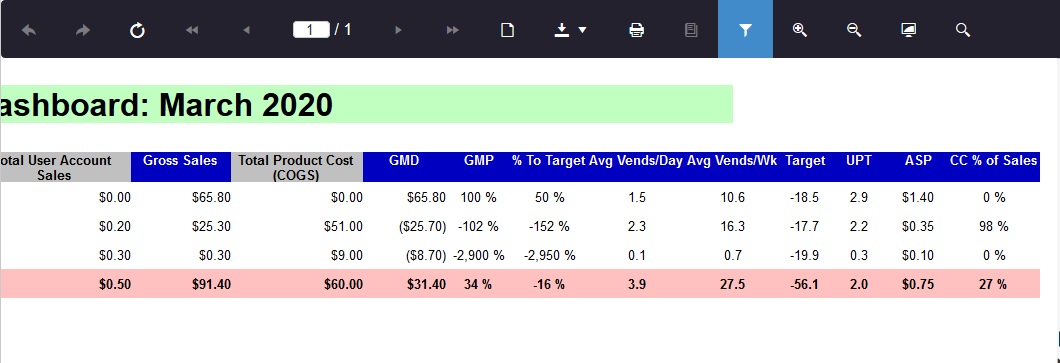Select the $25.30 Gross Sales cell

point(211,226)
